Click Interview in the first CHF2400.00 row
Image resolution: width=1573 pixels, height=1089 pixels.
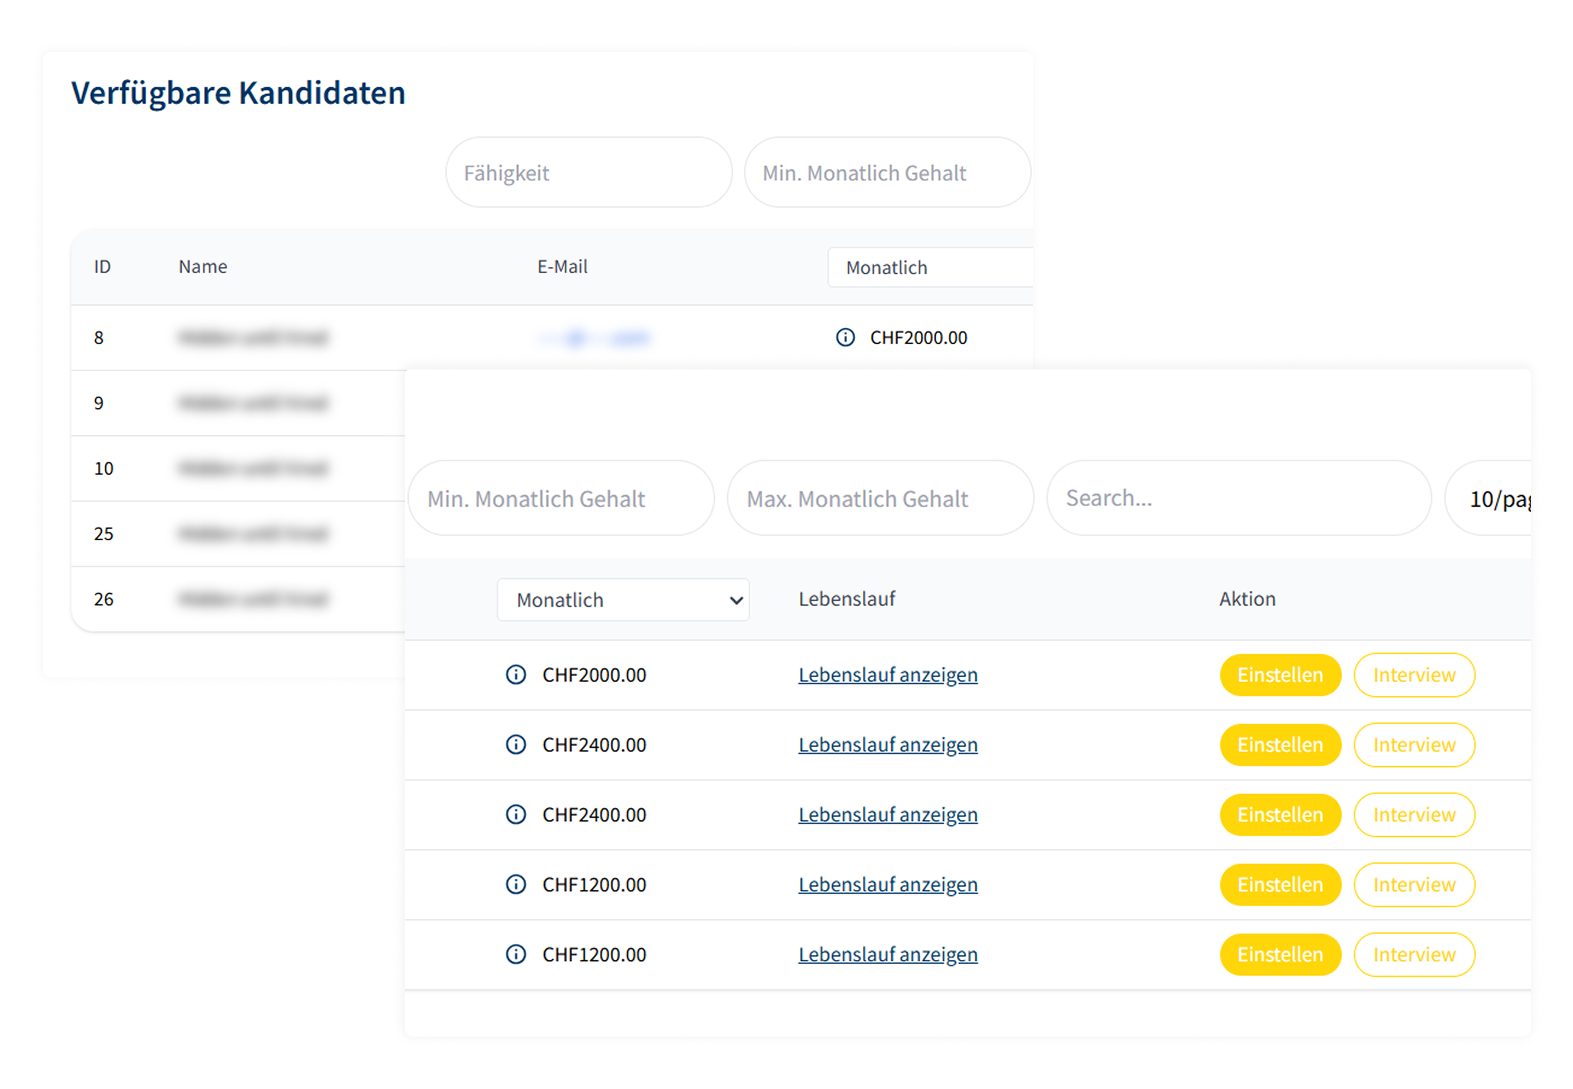pyautogui.click(x=1414, y=745)
